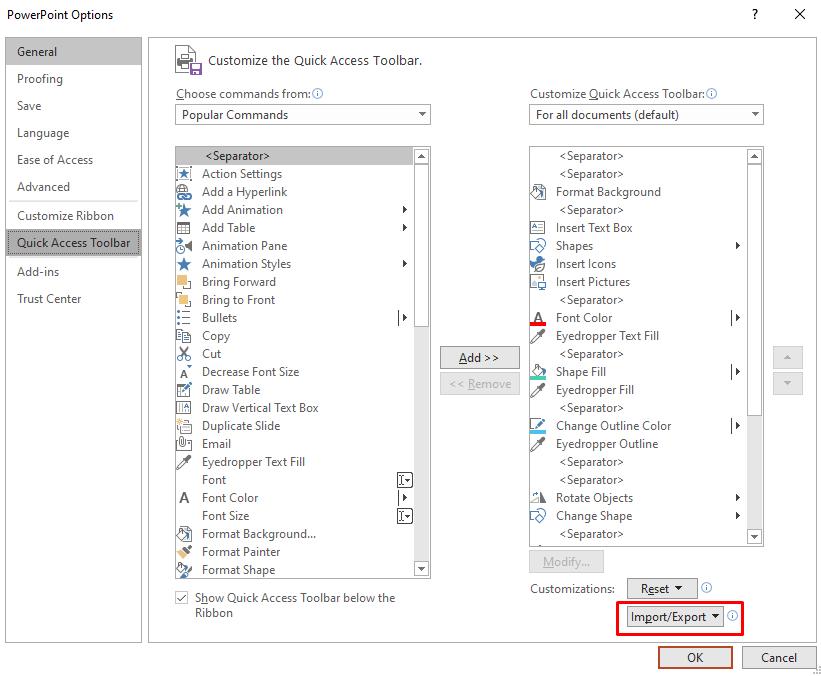Click info icon beside Choose commands from
The width and height of the screenshot is (821, 676).
[x=318, y=94]
